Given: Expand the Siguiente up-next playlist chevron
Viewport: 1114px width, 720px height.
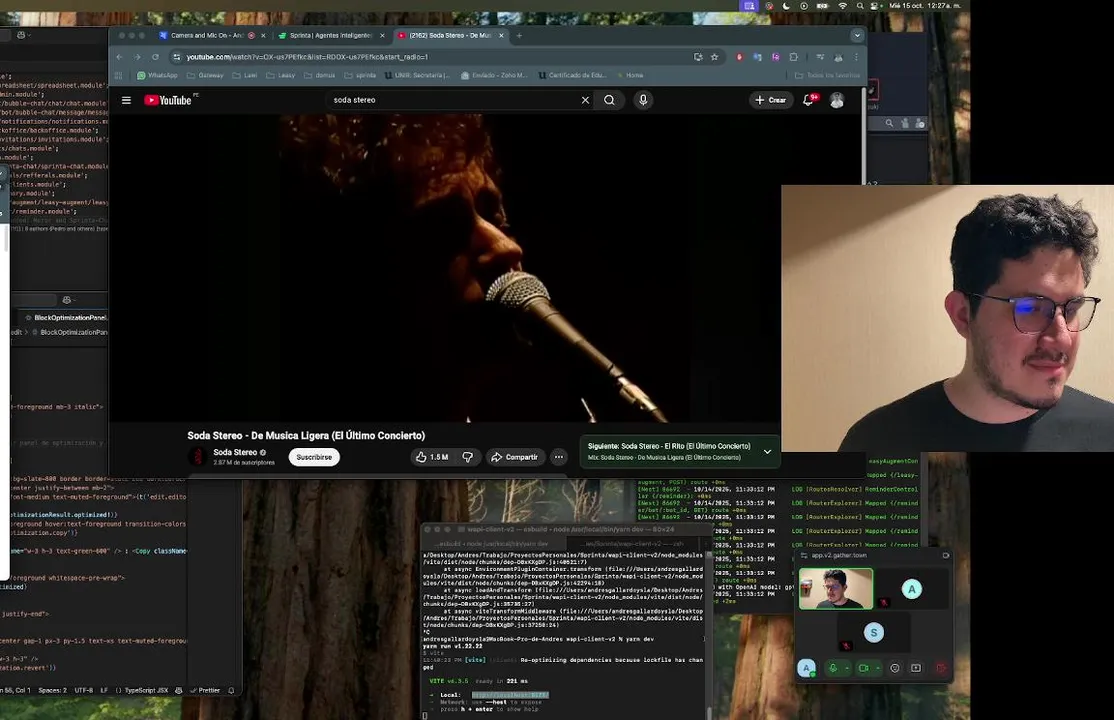Looking at the screenshot, I should [767, 451].
